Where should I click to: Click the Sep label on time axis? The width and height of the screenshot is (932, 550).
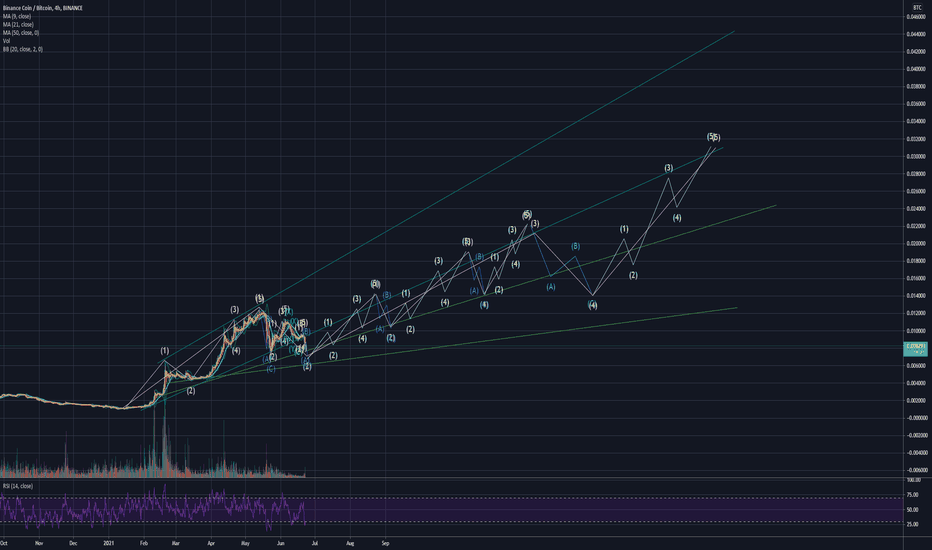point(385,543)
